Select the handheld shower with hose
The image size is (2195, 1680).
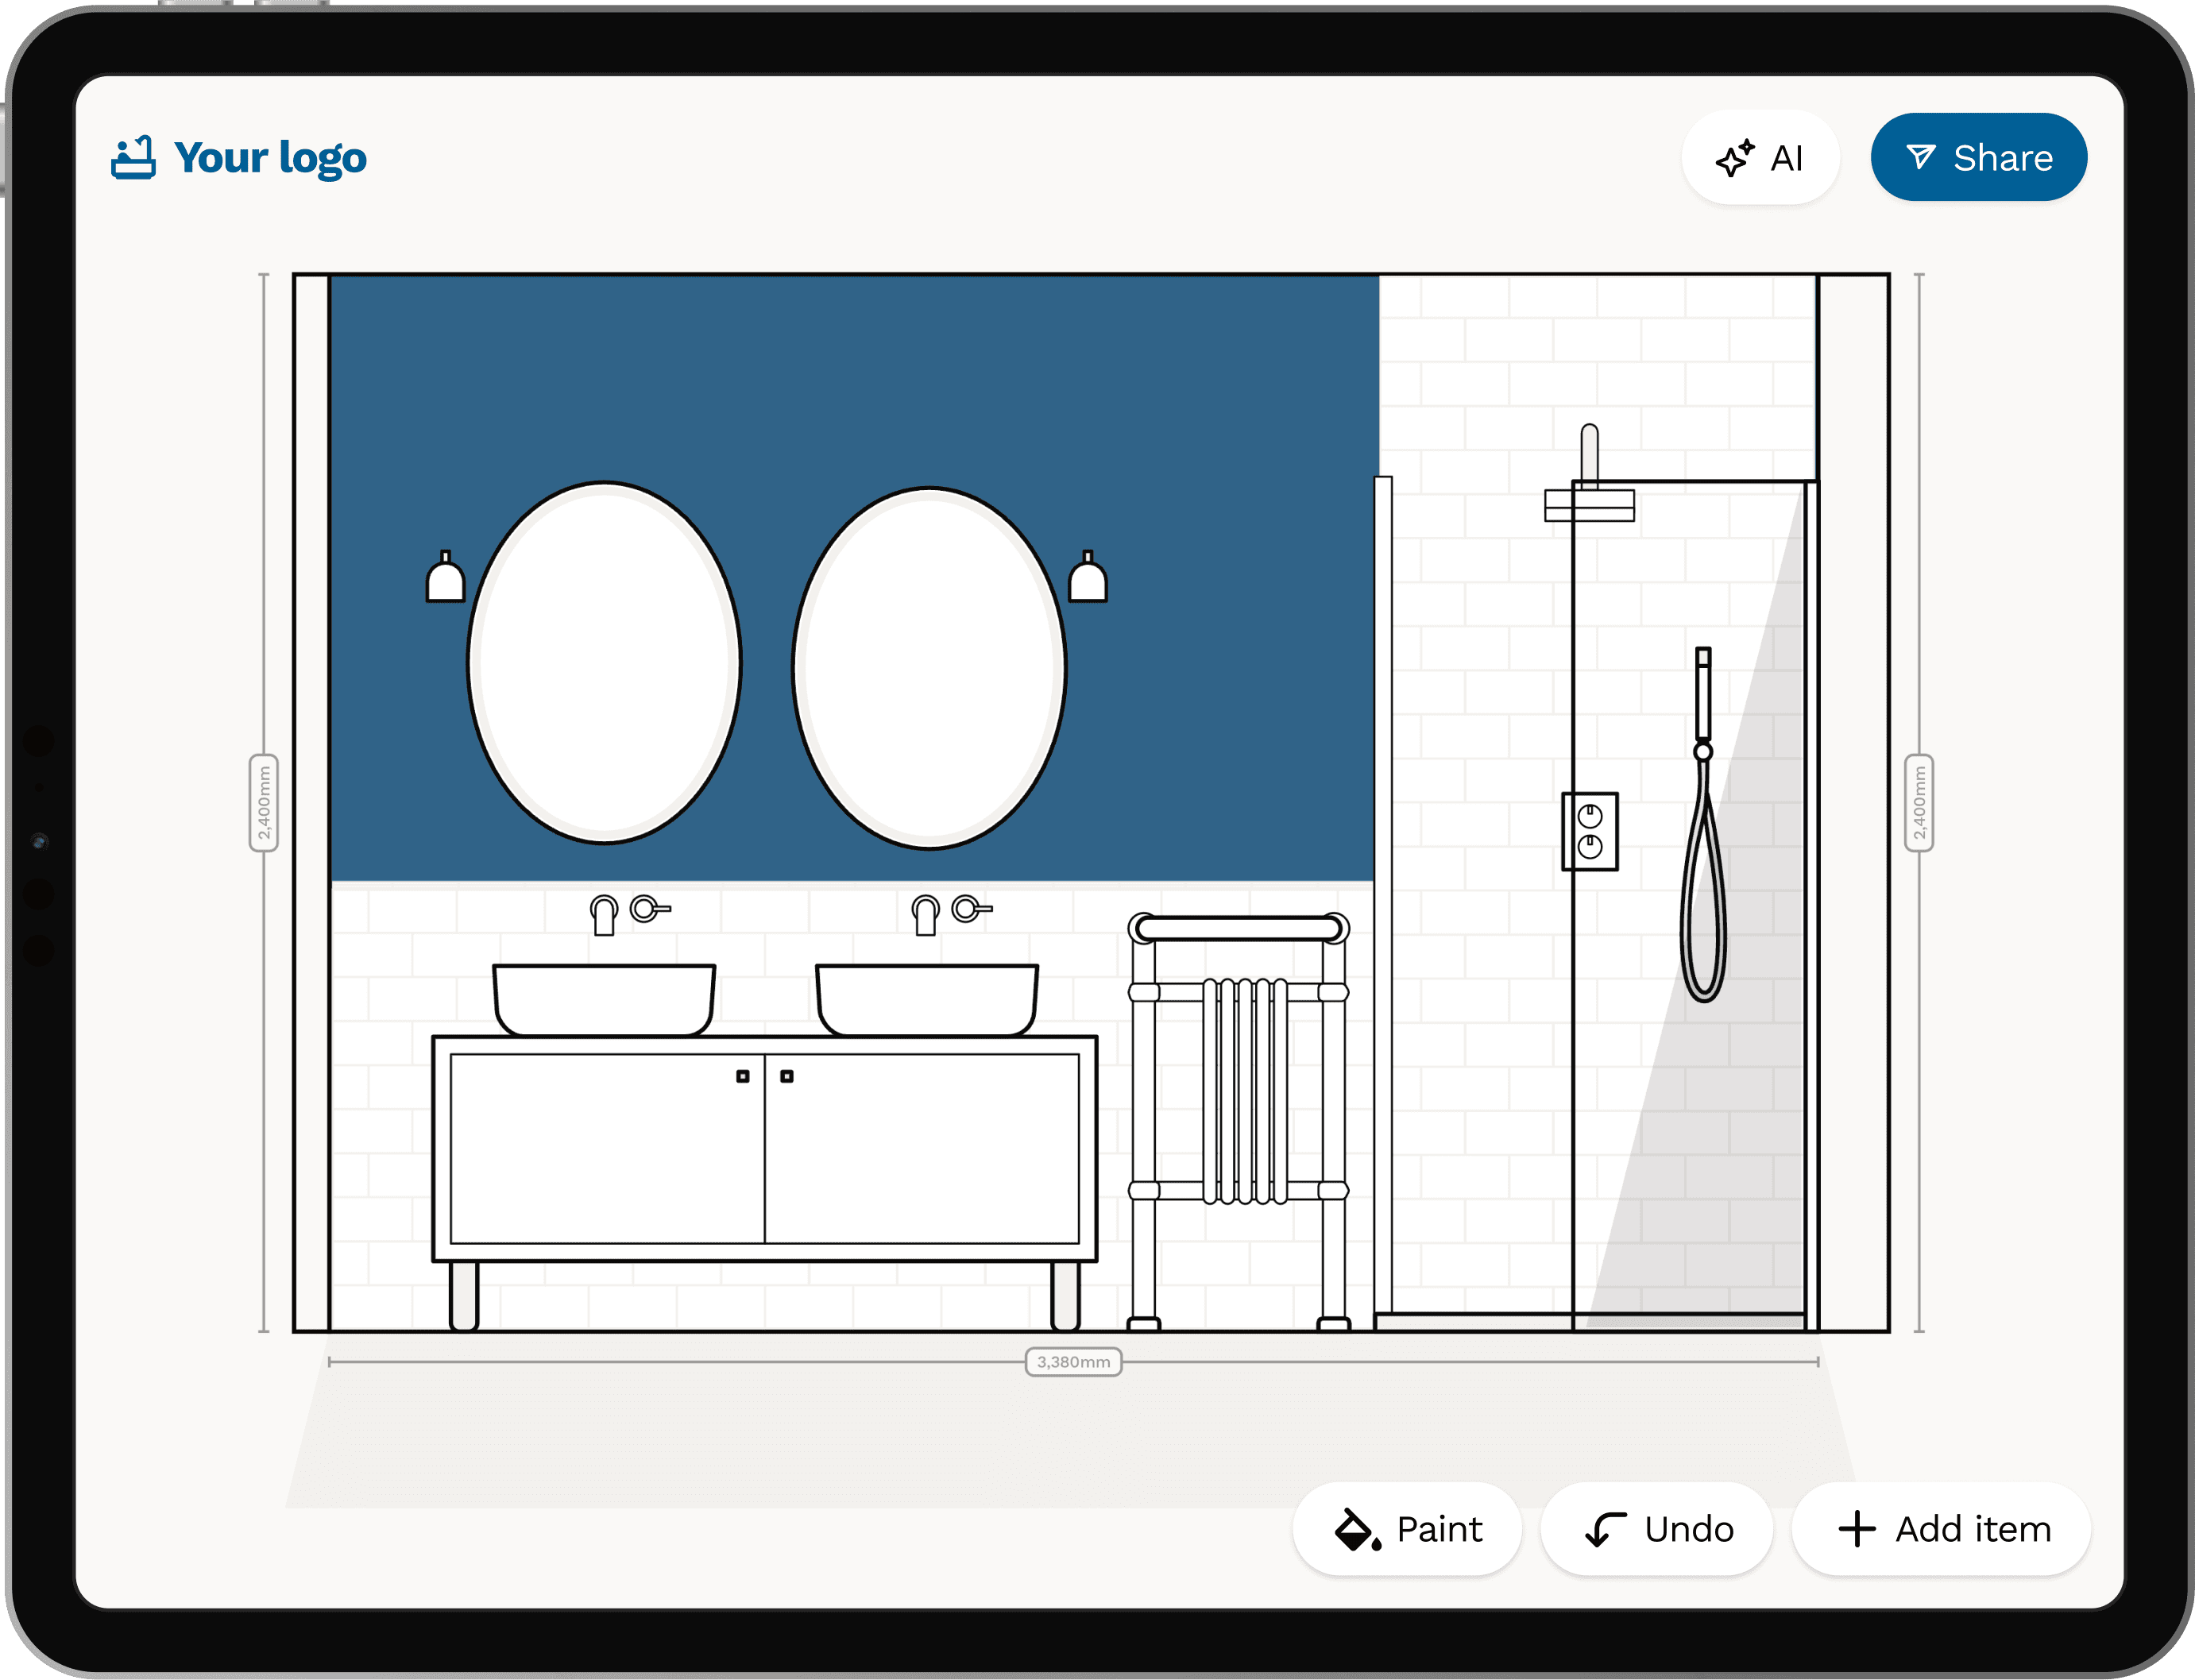[1703, 825]
